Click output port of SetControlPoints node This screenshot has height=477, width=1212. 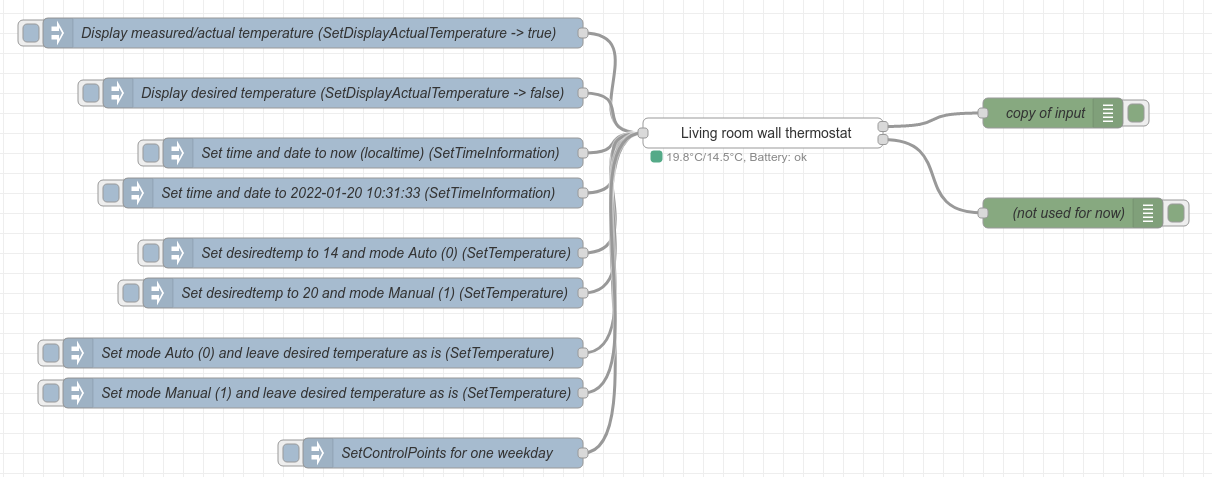pos(583,453)
